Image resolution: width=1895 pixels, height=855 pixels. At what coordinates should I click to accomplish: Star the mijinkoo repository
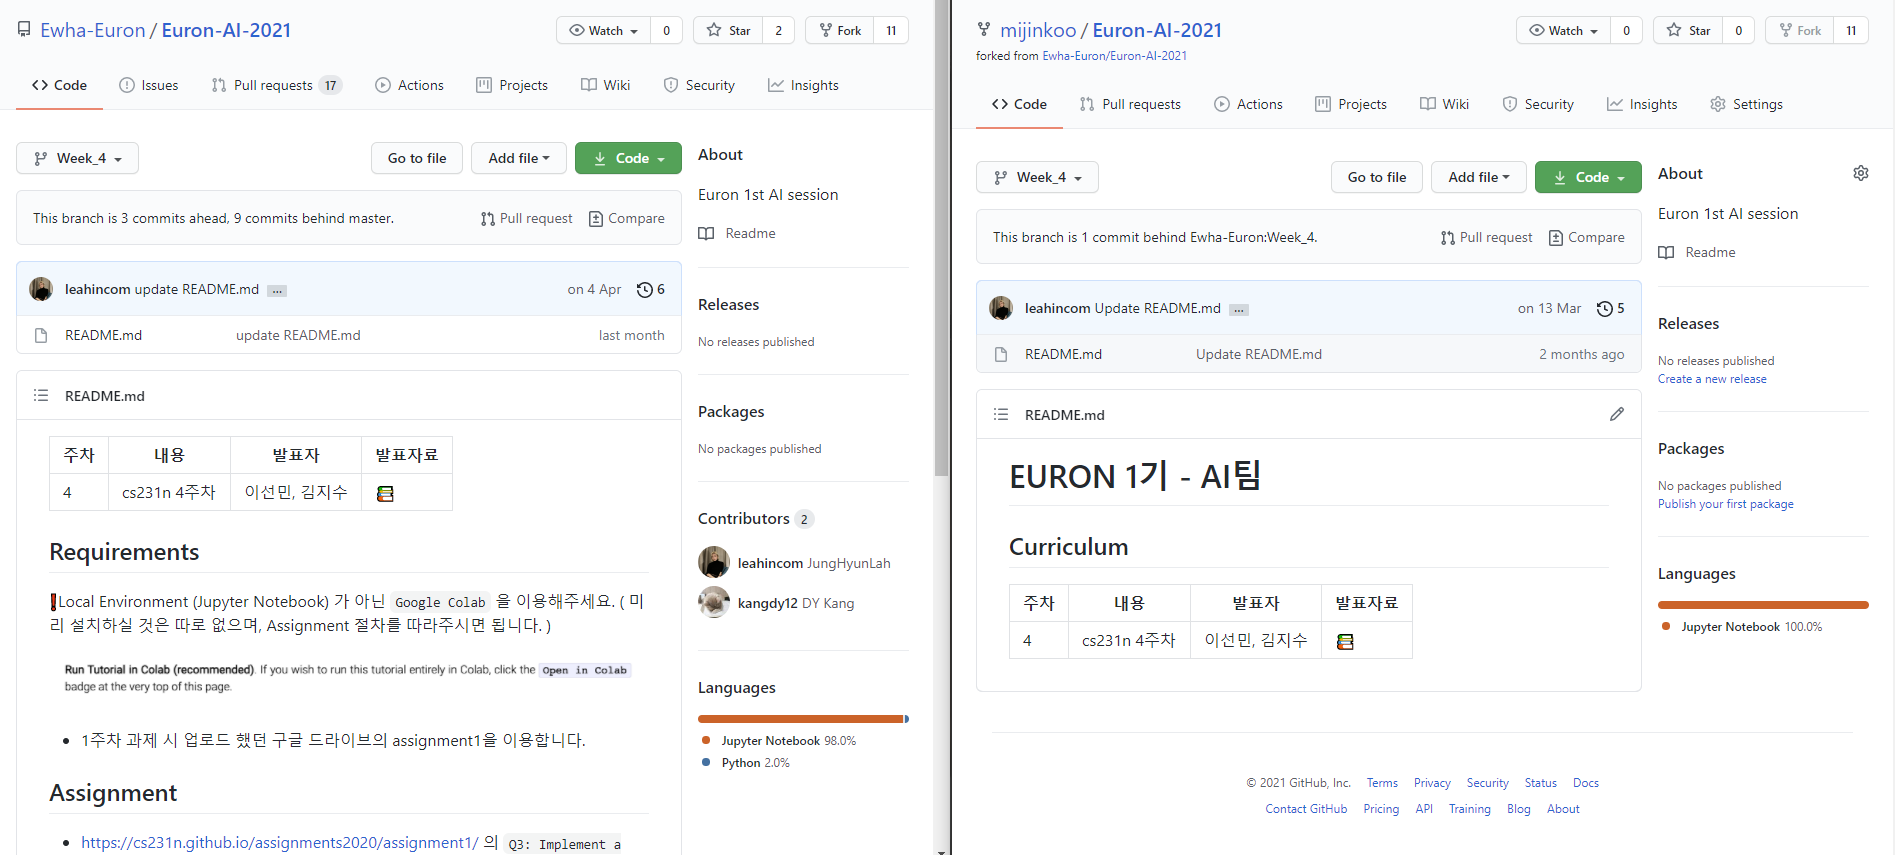[1688, 30]
